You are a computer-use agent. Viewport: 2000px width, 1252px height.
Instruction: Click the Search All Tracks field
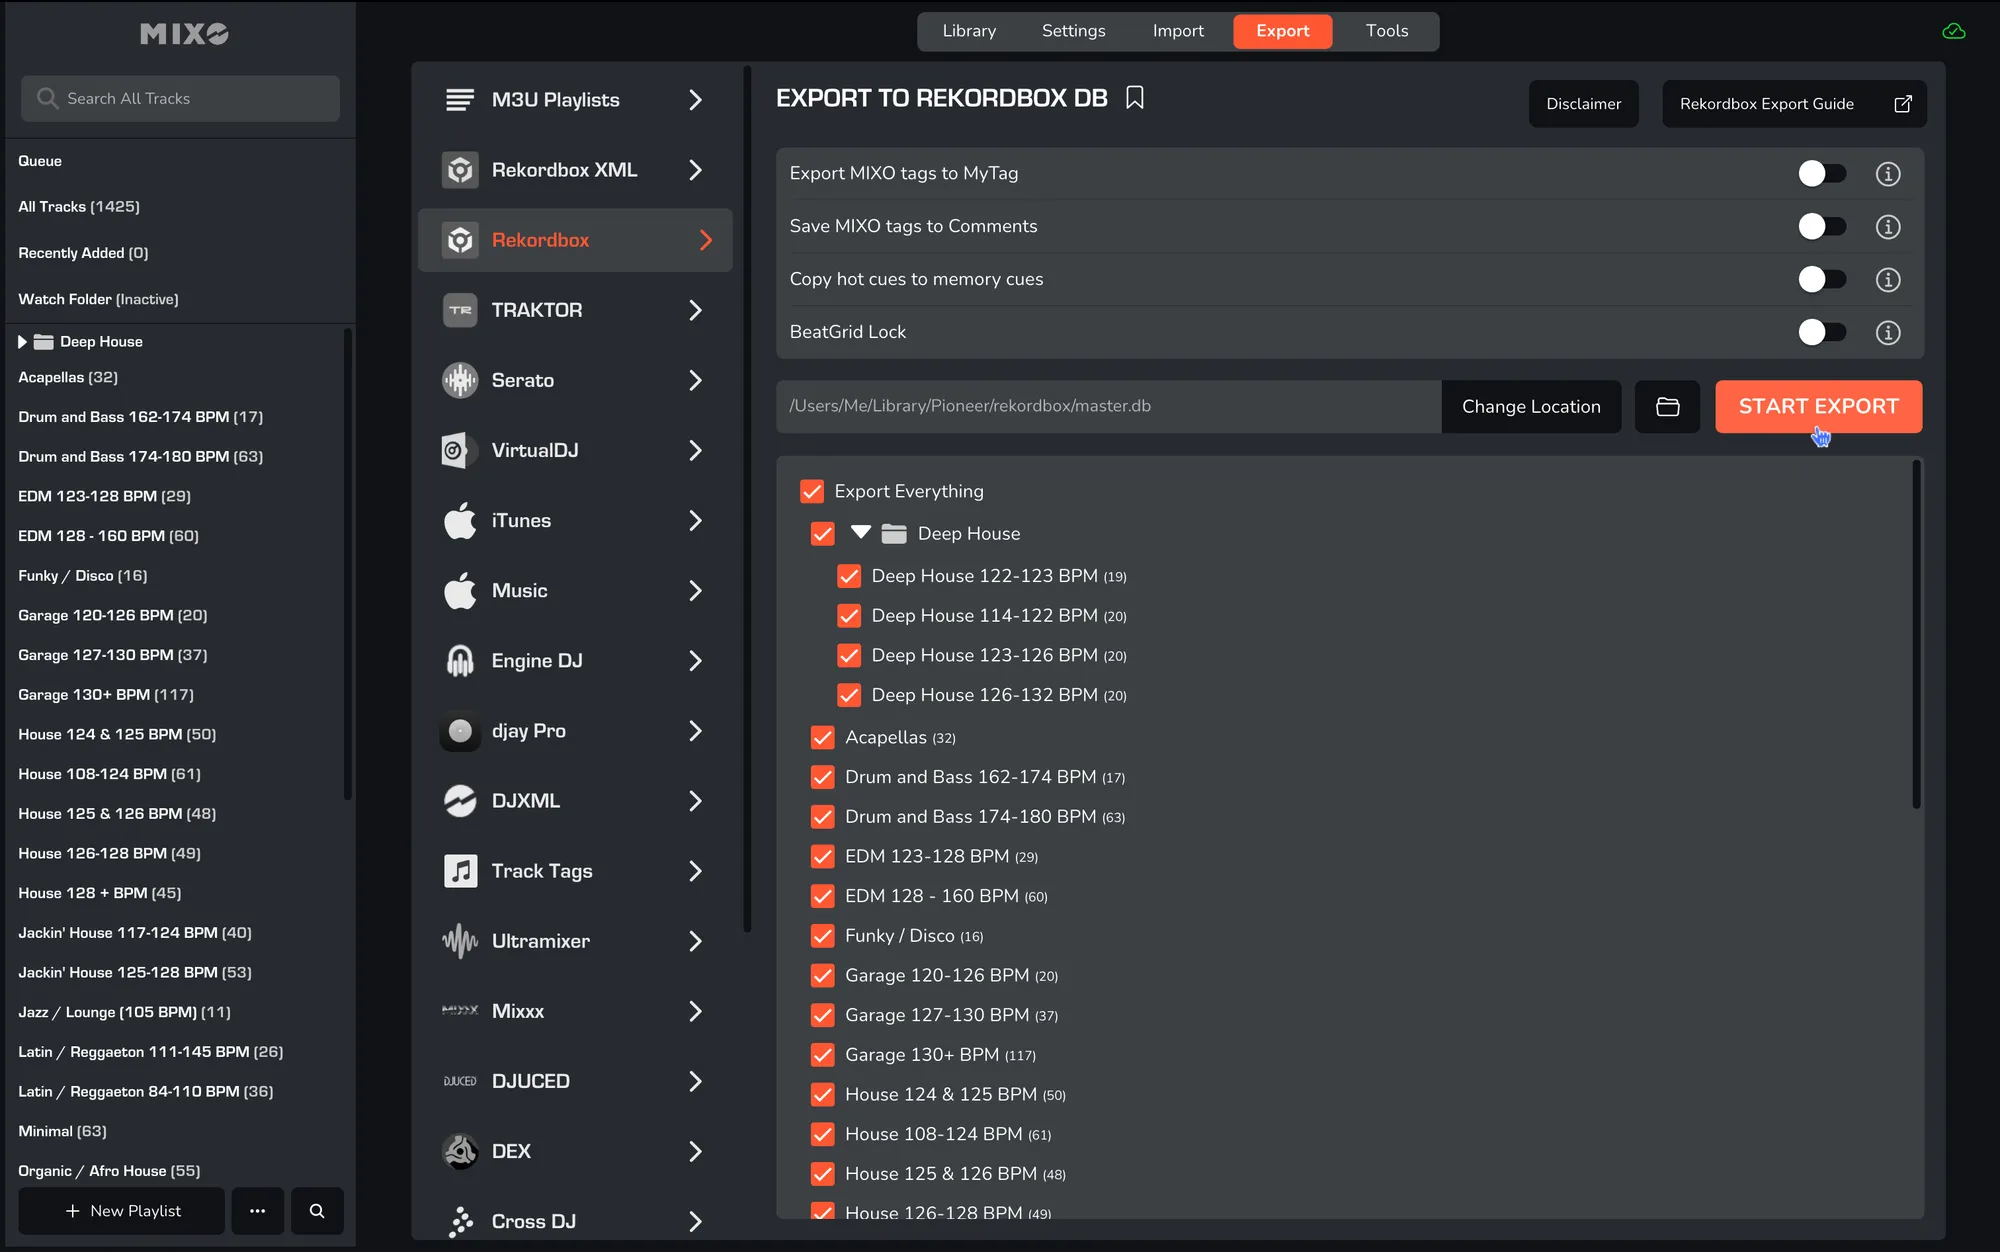coord(180,98)
